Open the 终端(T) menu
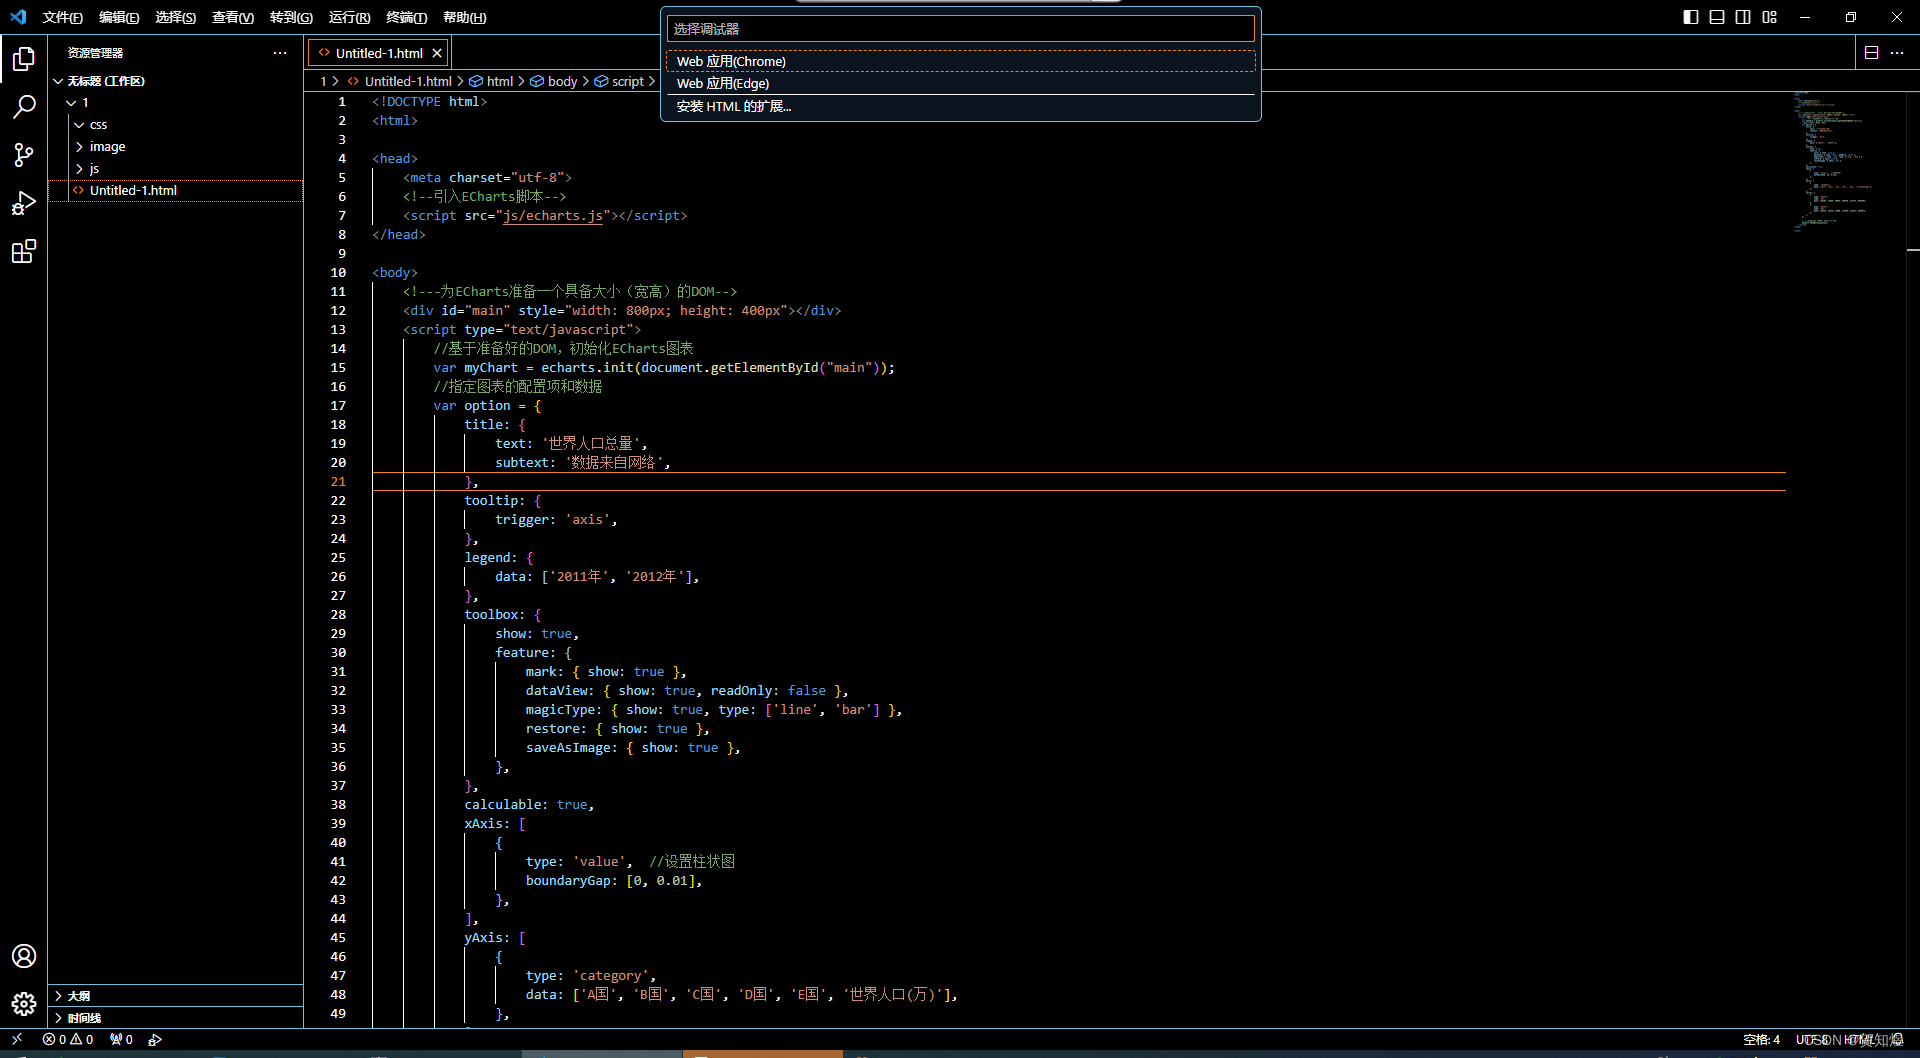Image resolution: width=1920 pixels, height=1058 pixels. click(x=406, y=17)
